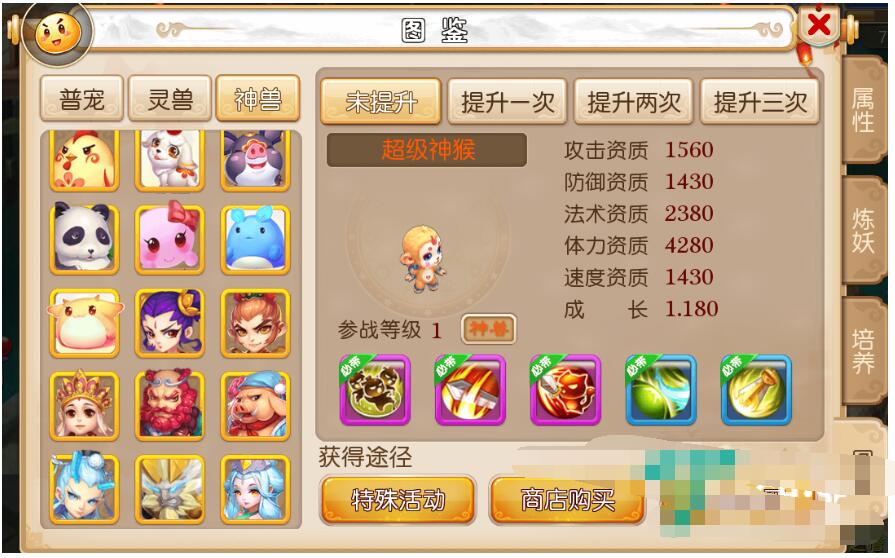Image resolution: width=895 pixels, height=558 pixels.
Task: Select the red-bearded character portrait
Action: (170, 406)
